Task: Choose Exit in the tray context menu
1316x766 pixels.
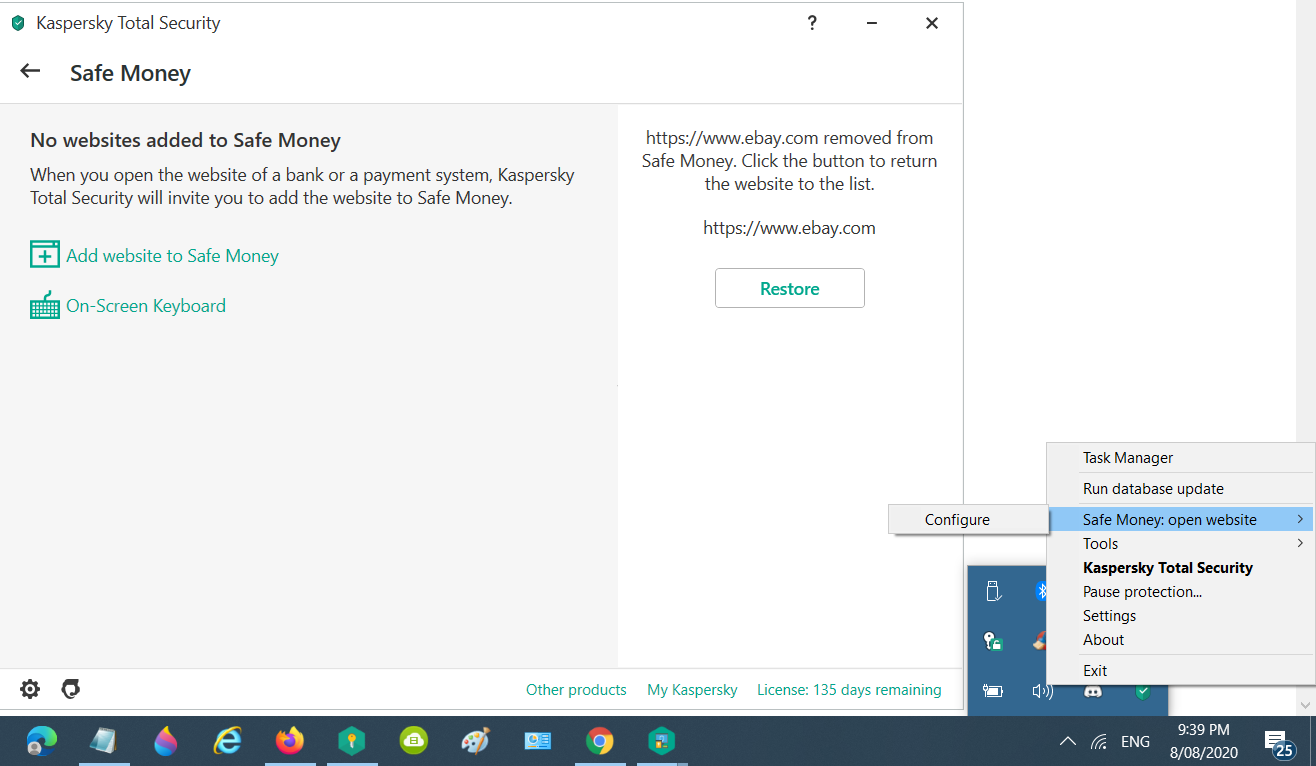Action: 1180,671
